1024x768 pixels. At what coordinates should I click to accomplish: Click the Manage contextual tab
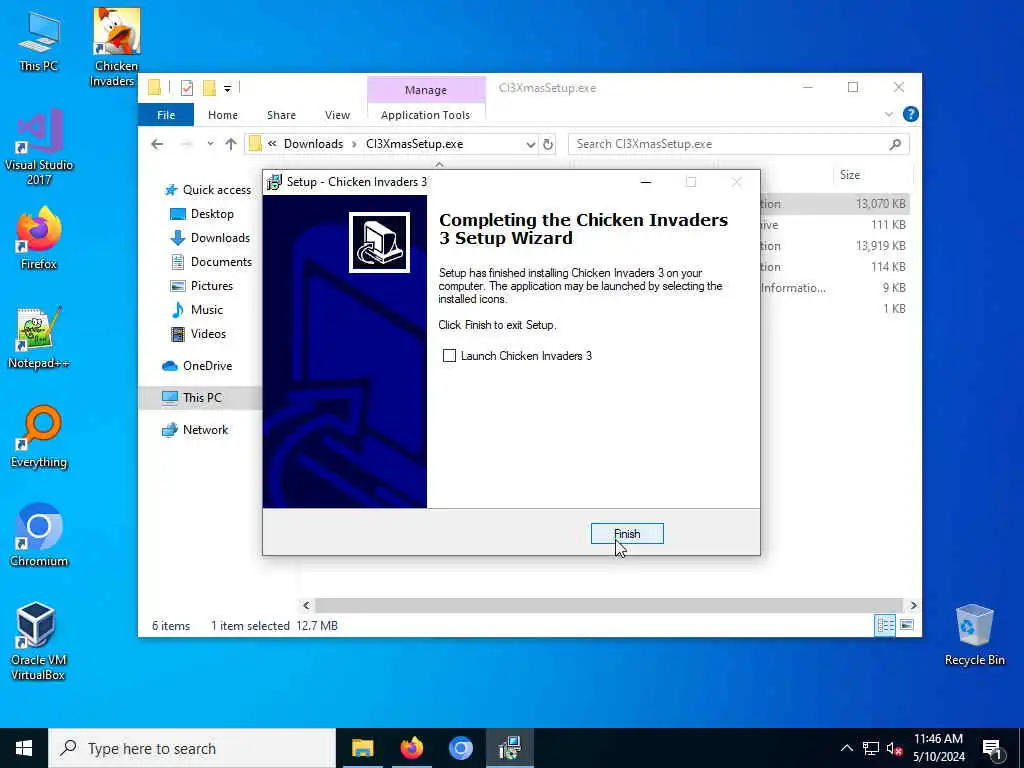(x=426, y=90)
